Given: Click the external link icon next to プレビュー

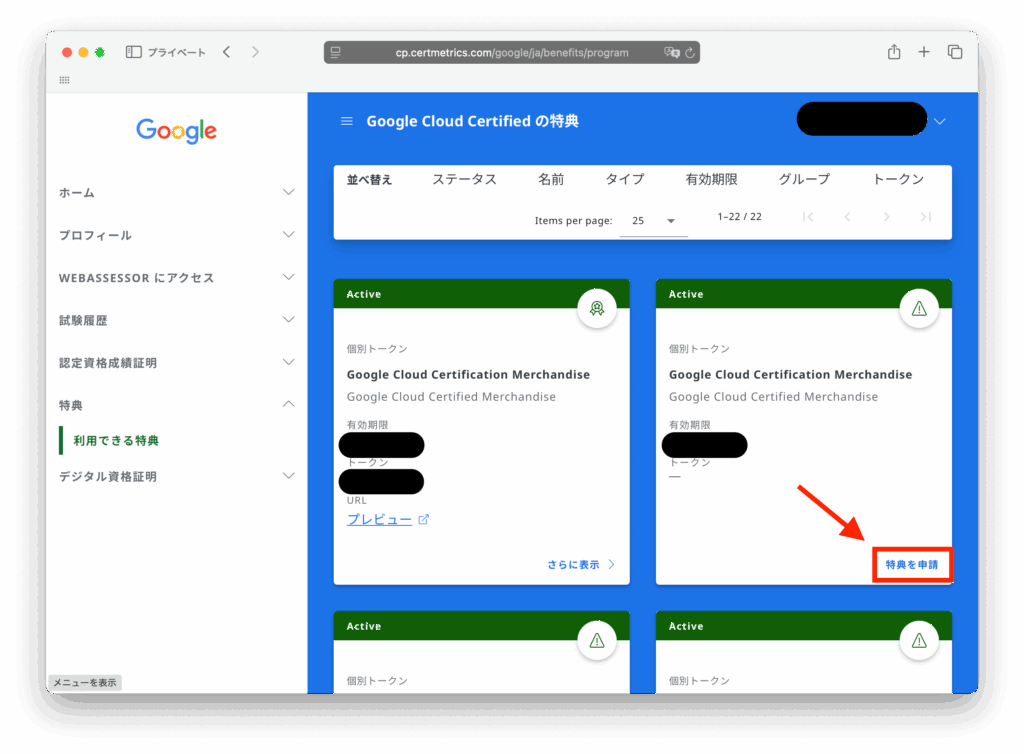Looking at the screenshot, I should click(x=424, y=520).
